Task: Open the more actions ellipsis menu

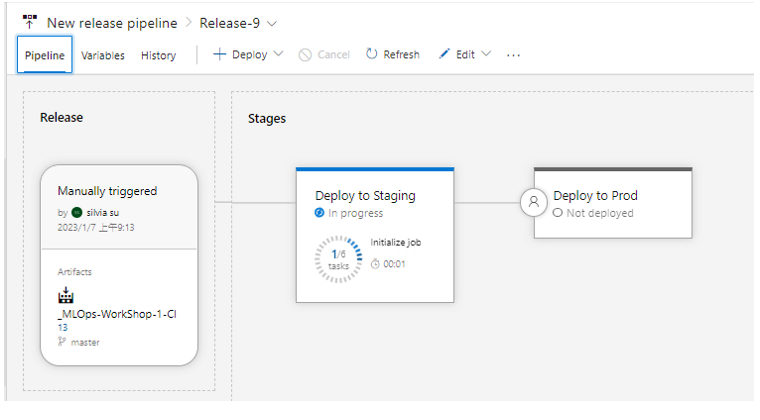Action: click(514, 55)
